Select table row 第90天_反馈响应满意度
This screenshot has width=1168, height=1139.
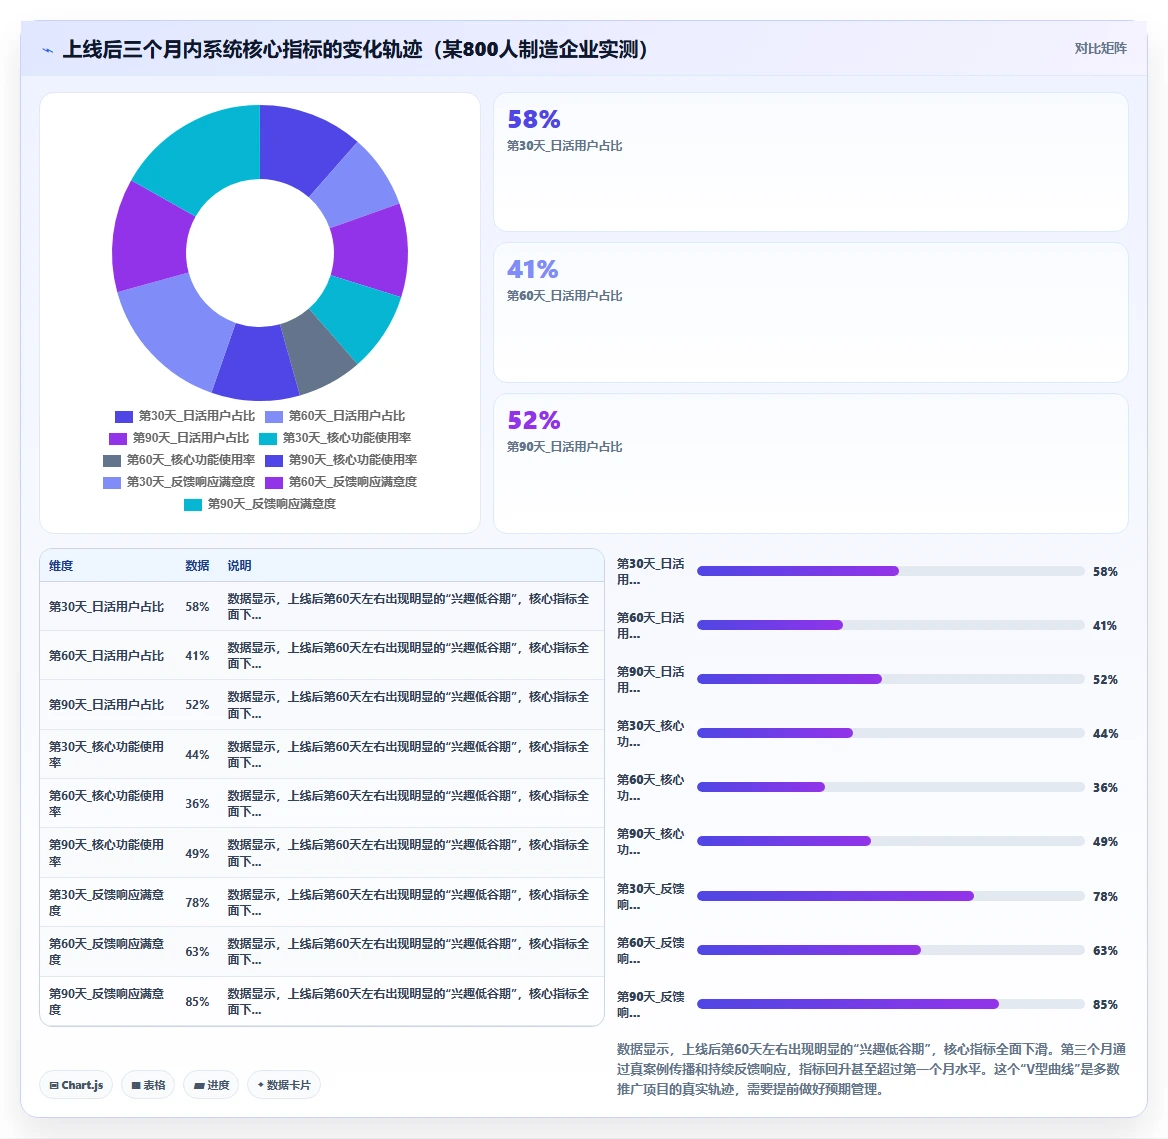(x=322, y=1001)
